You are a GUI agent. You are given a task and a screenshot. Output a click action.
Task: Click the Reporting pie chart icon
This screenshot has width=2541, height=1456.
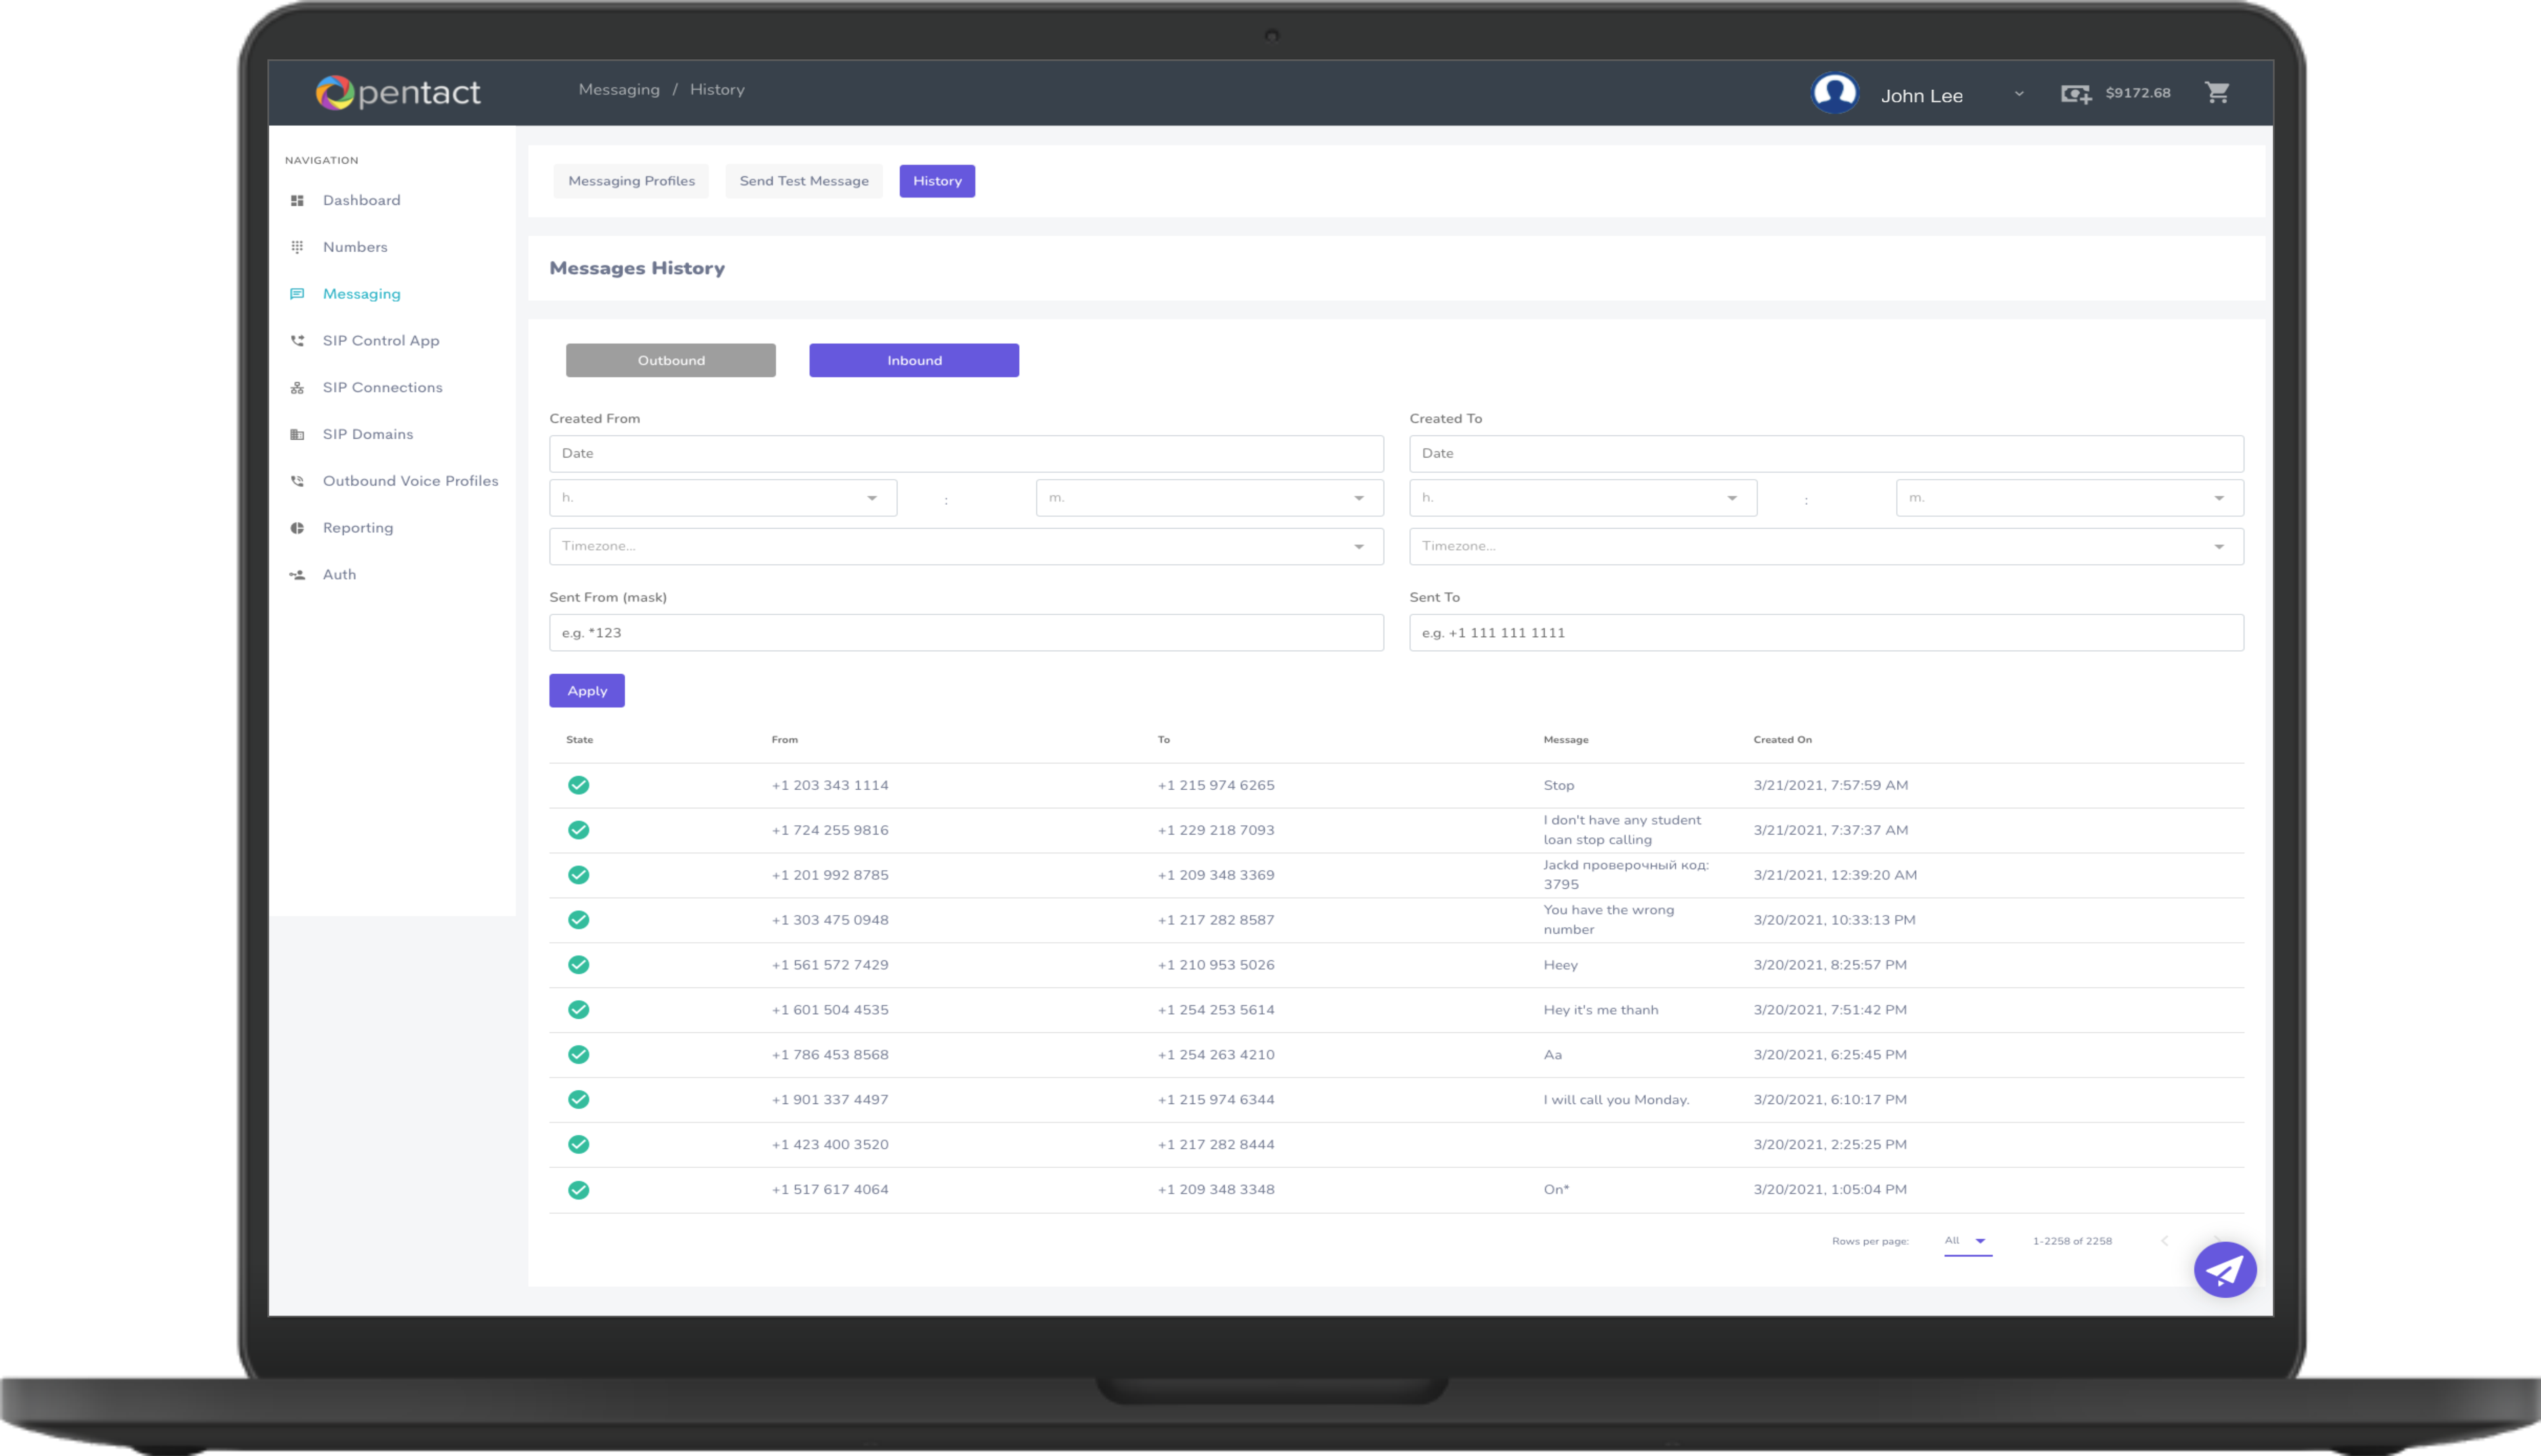point(297,528)
